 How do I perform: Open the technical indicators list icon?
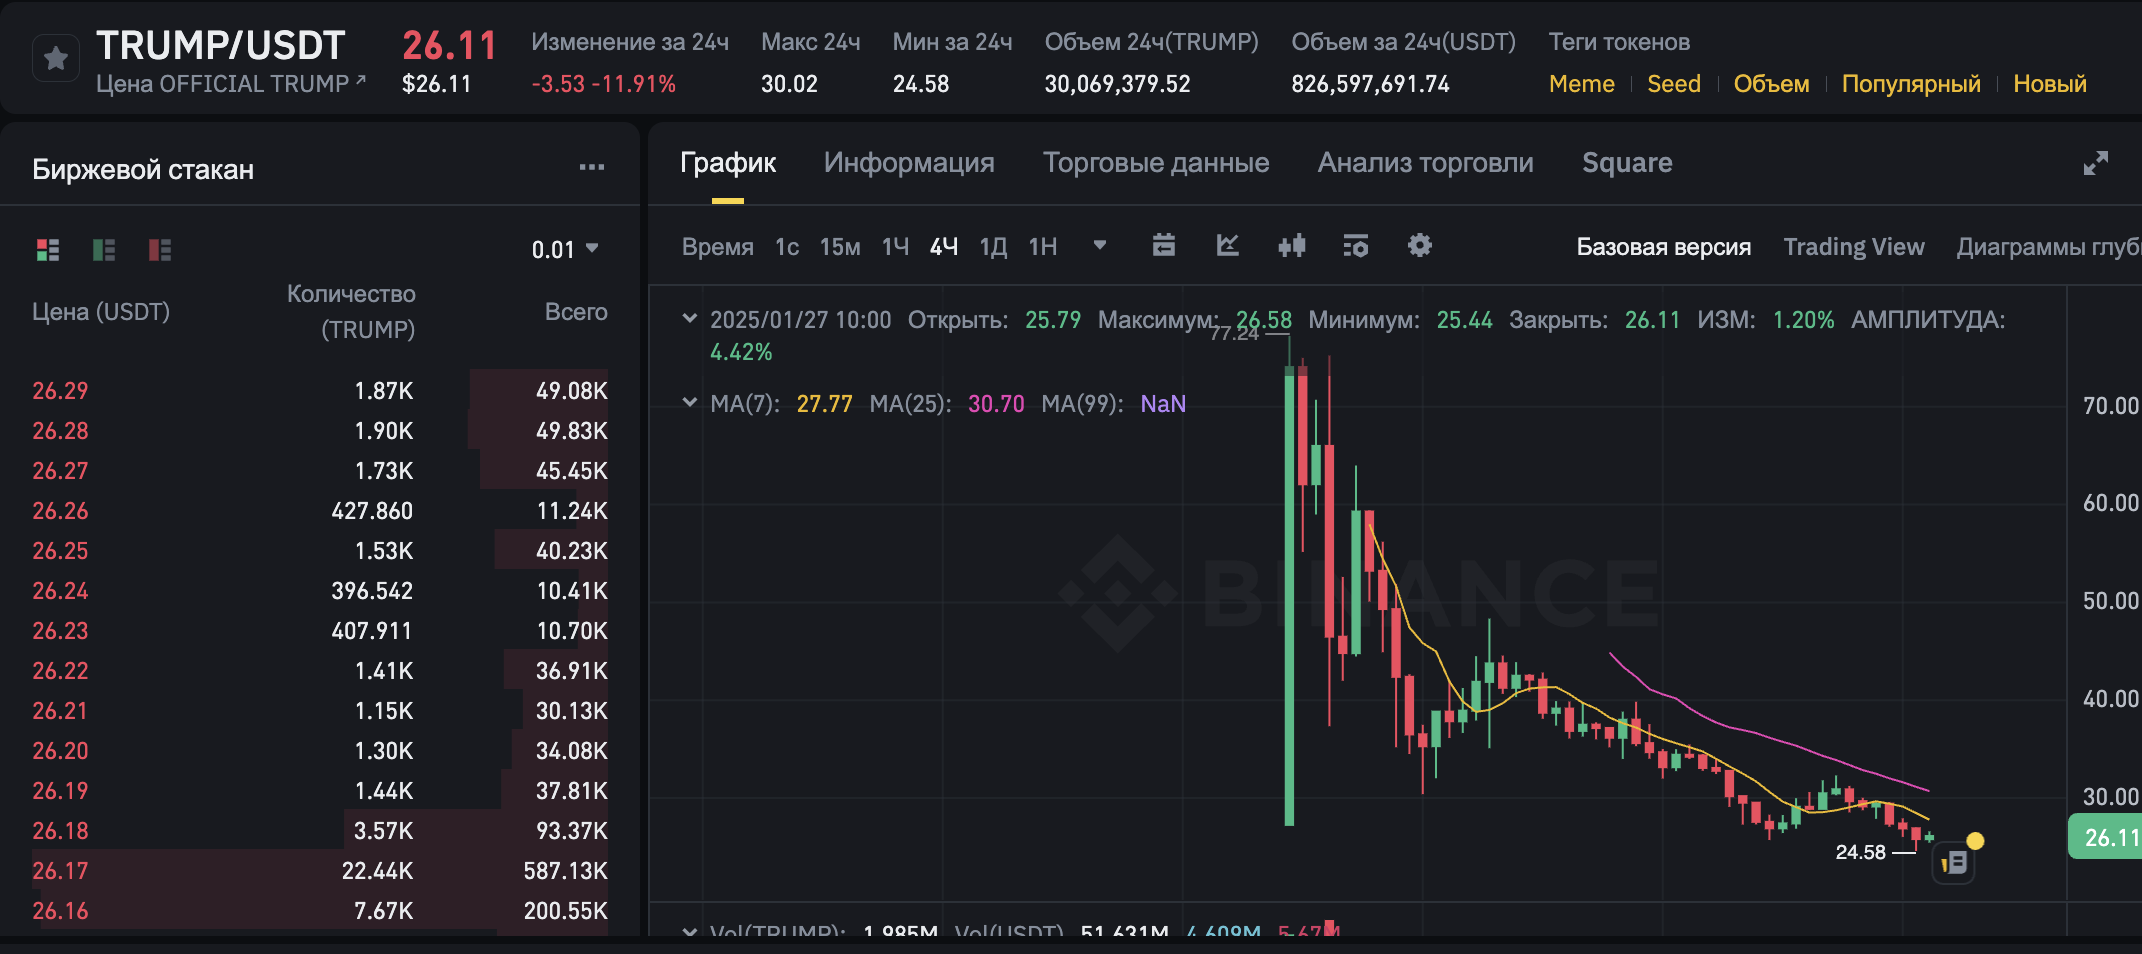[x=1355, y=245]
